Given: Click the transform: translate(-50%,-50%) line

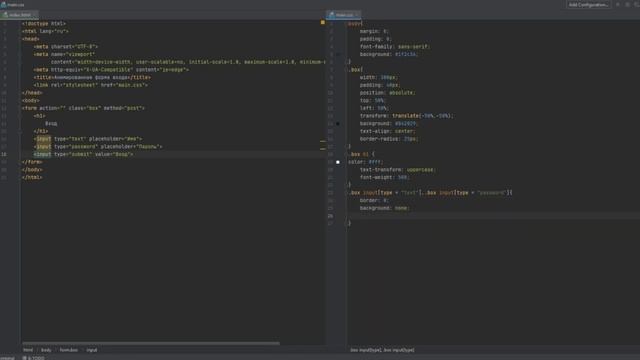Looking at the screenshot, I should [407, 116].
